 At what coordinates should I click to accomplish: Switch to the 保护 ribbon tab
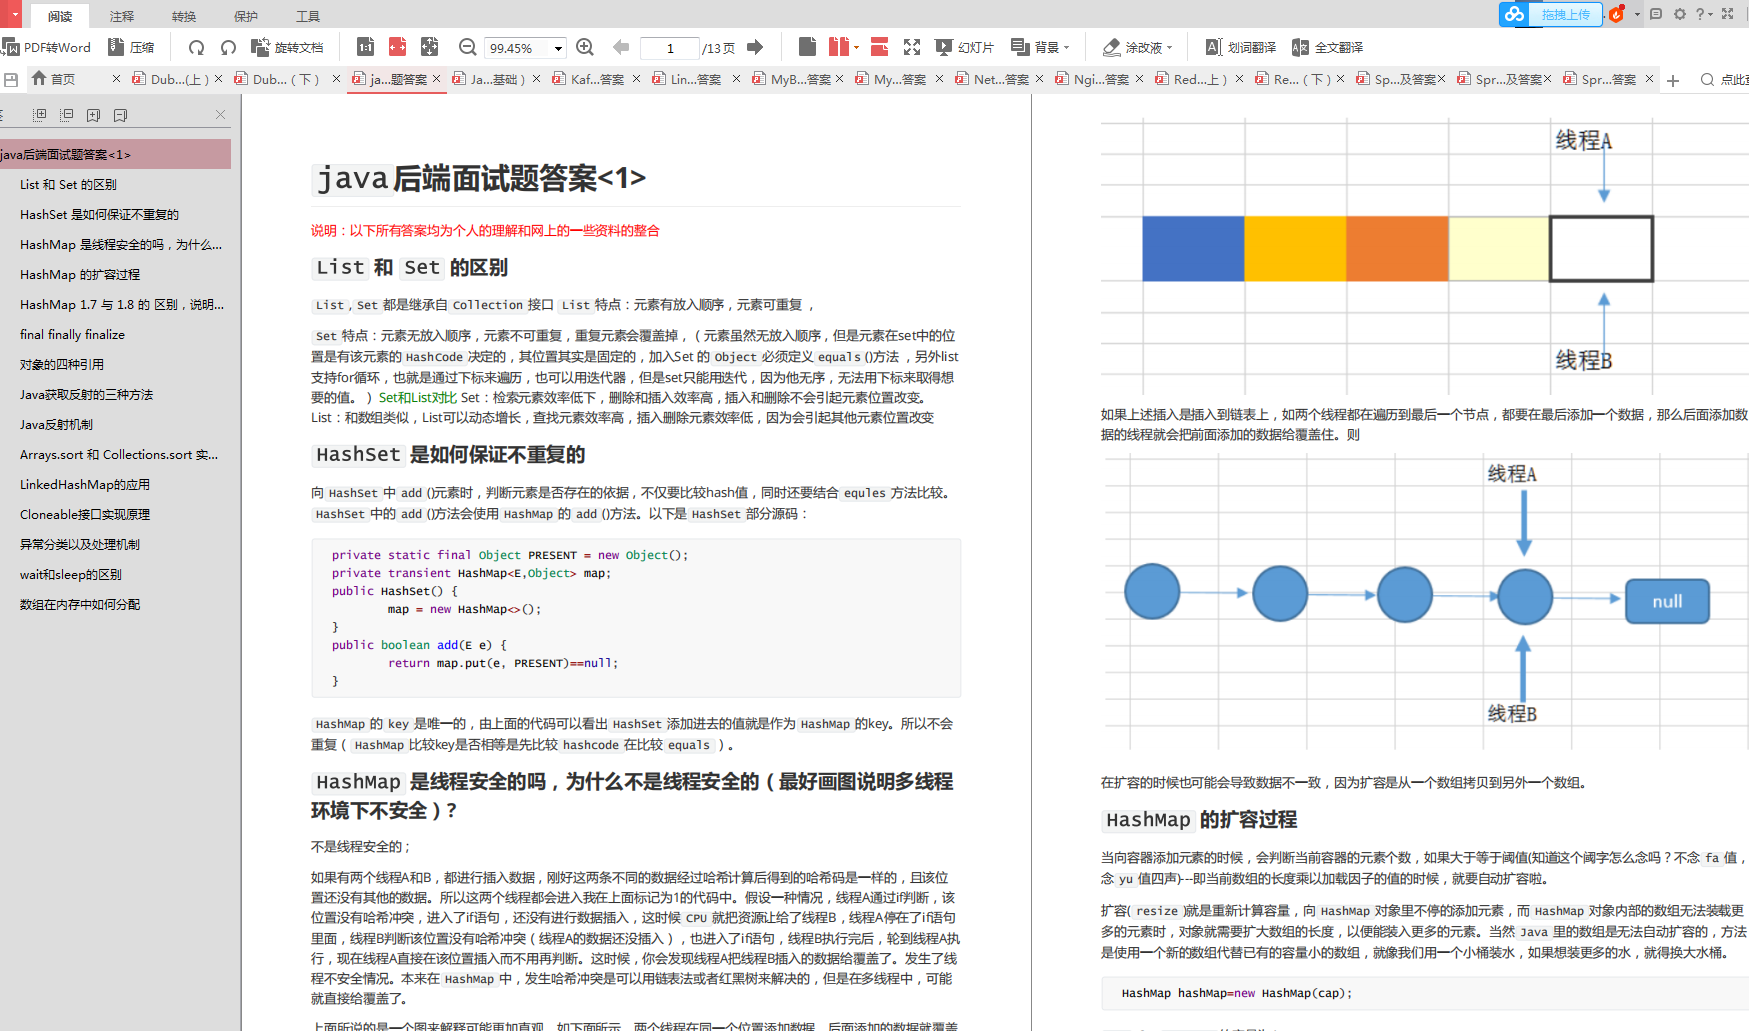coord(246,16)
